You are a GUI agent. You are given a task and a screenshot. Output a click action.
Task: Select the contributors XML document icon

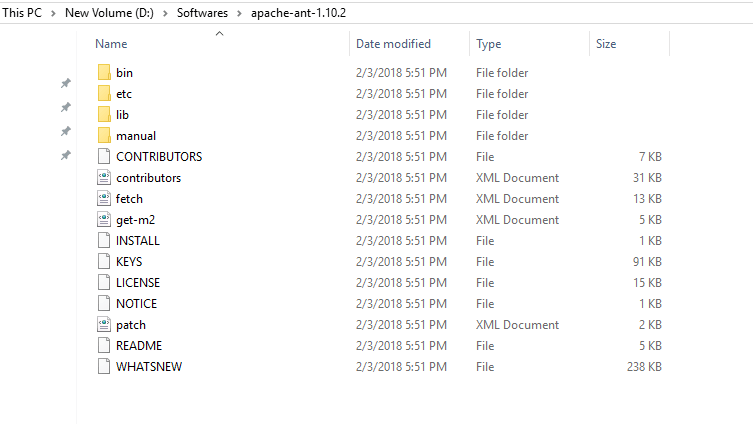[x=105, y=178]
